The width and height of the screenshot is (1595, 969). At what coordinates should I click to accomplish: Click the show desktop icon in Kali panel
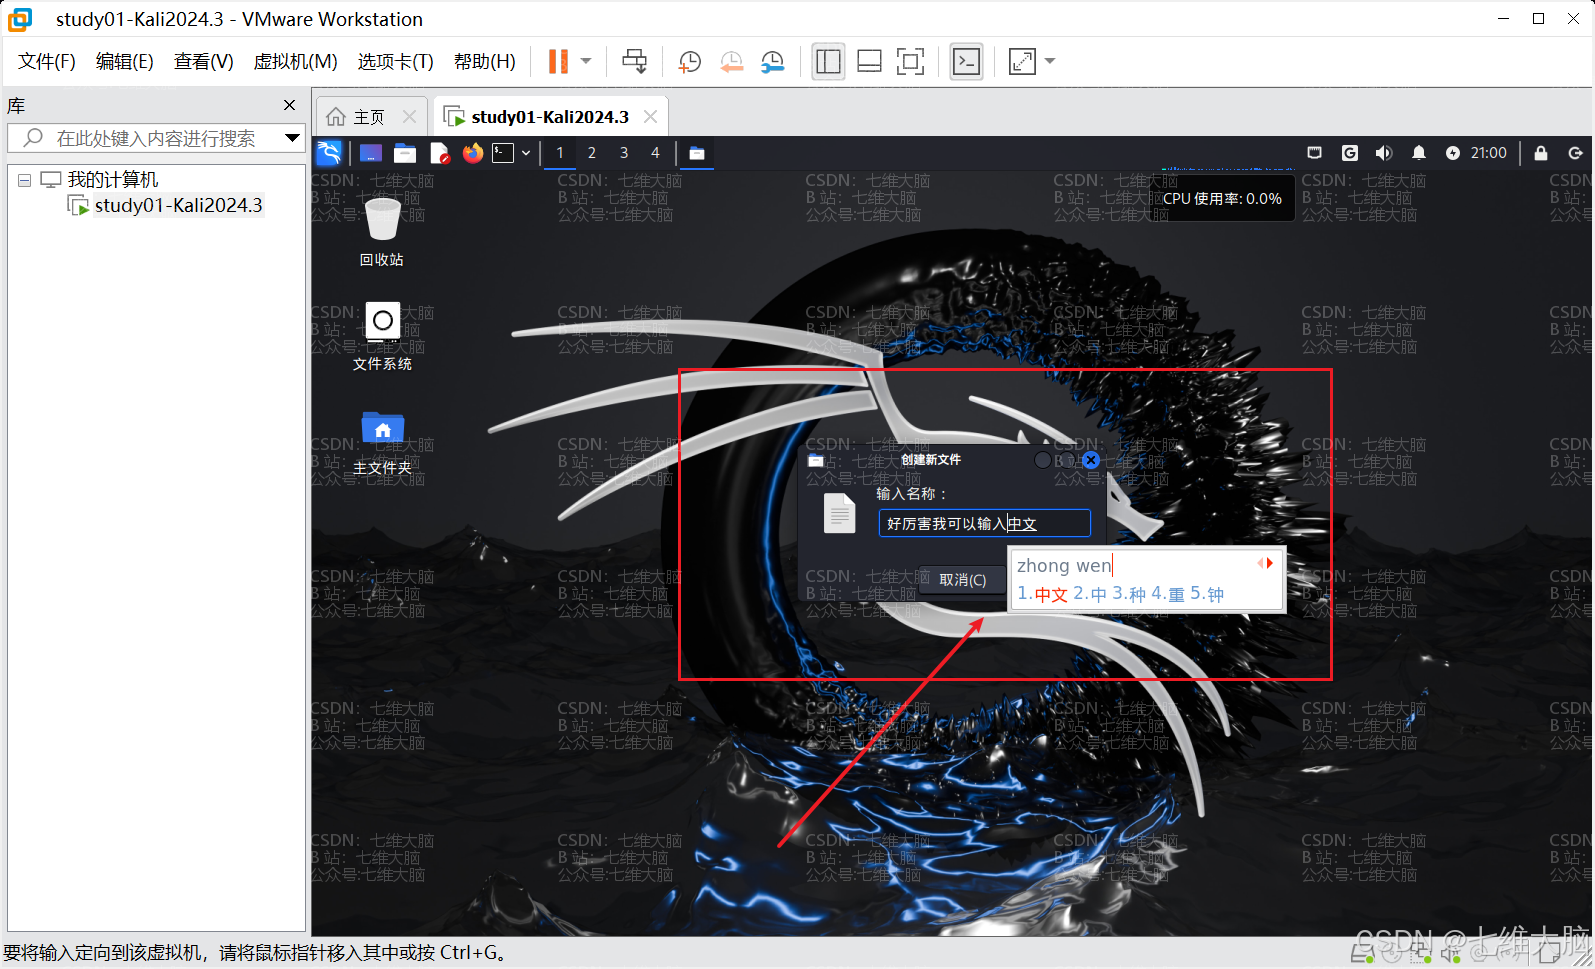click(371, 153)
